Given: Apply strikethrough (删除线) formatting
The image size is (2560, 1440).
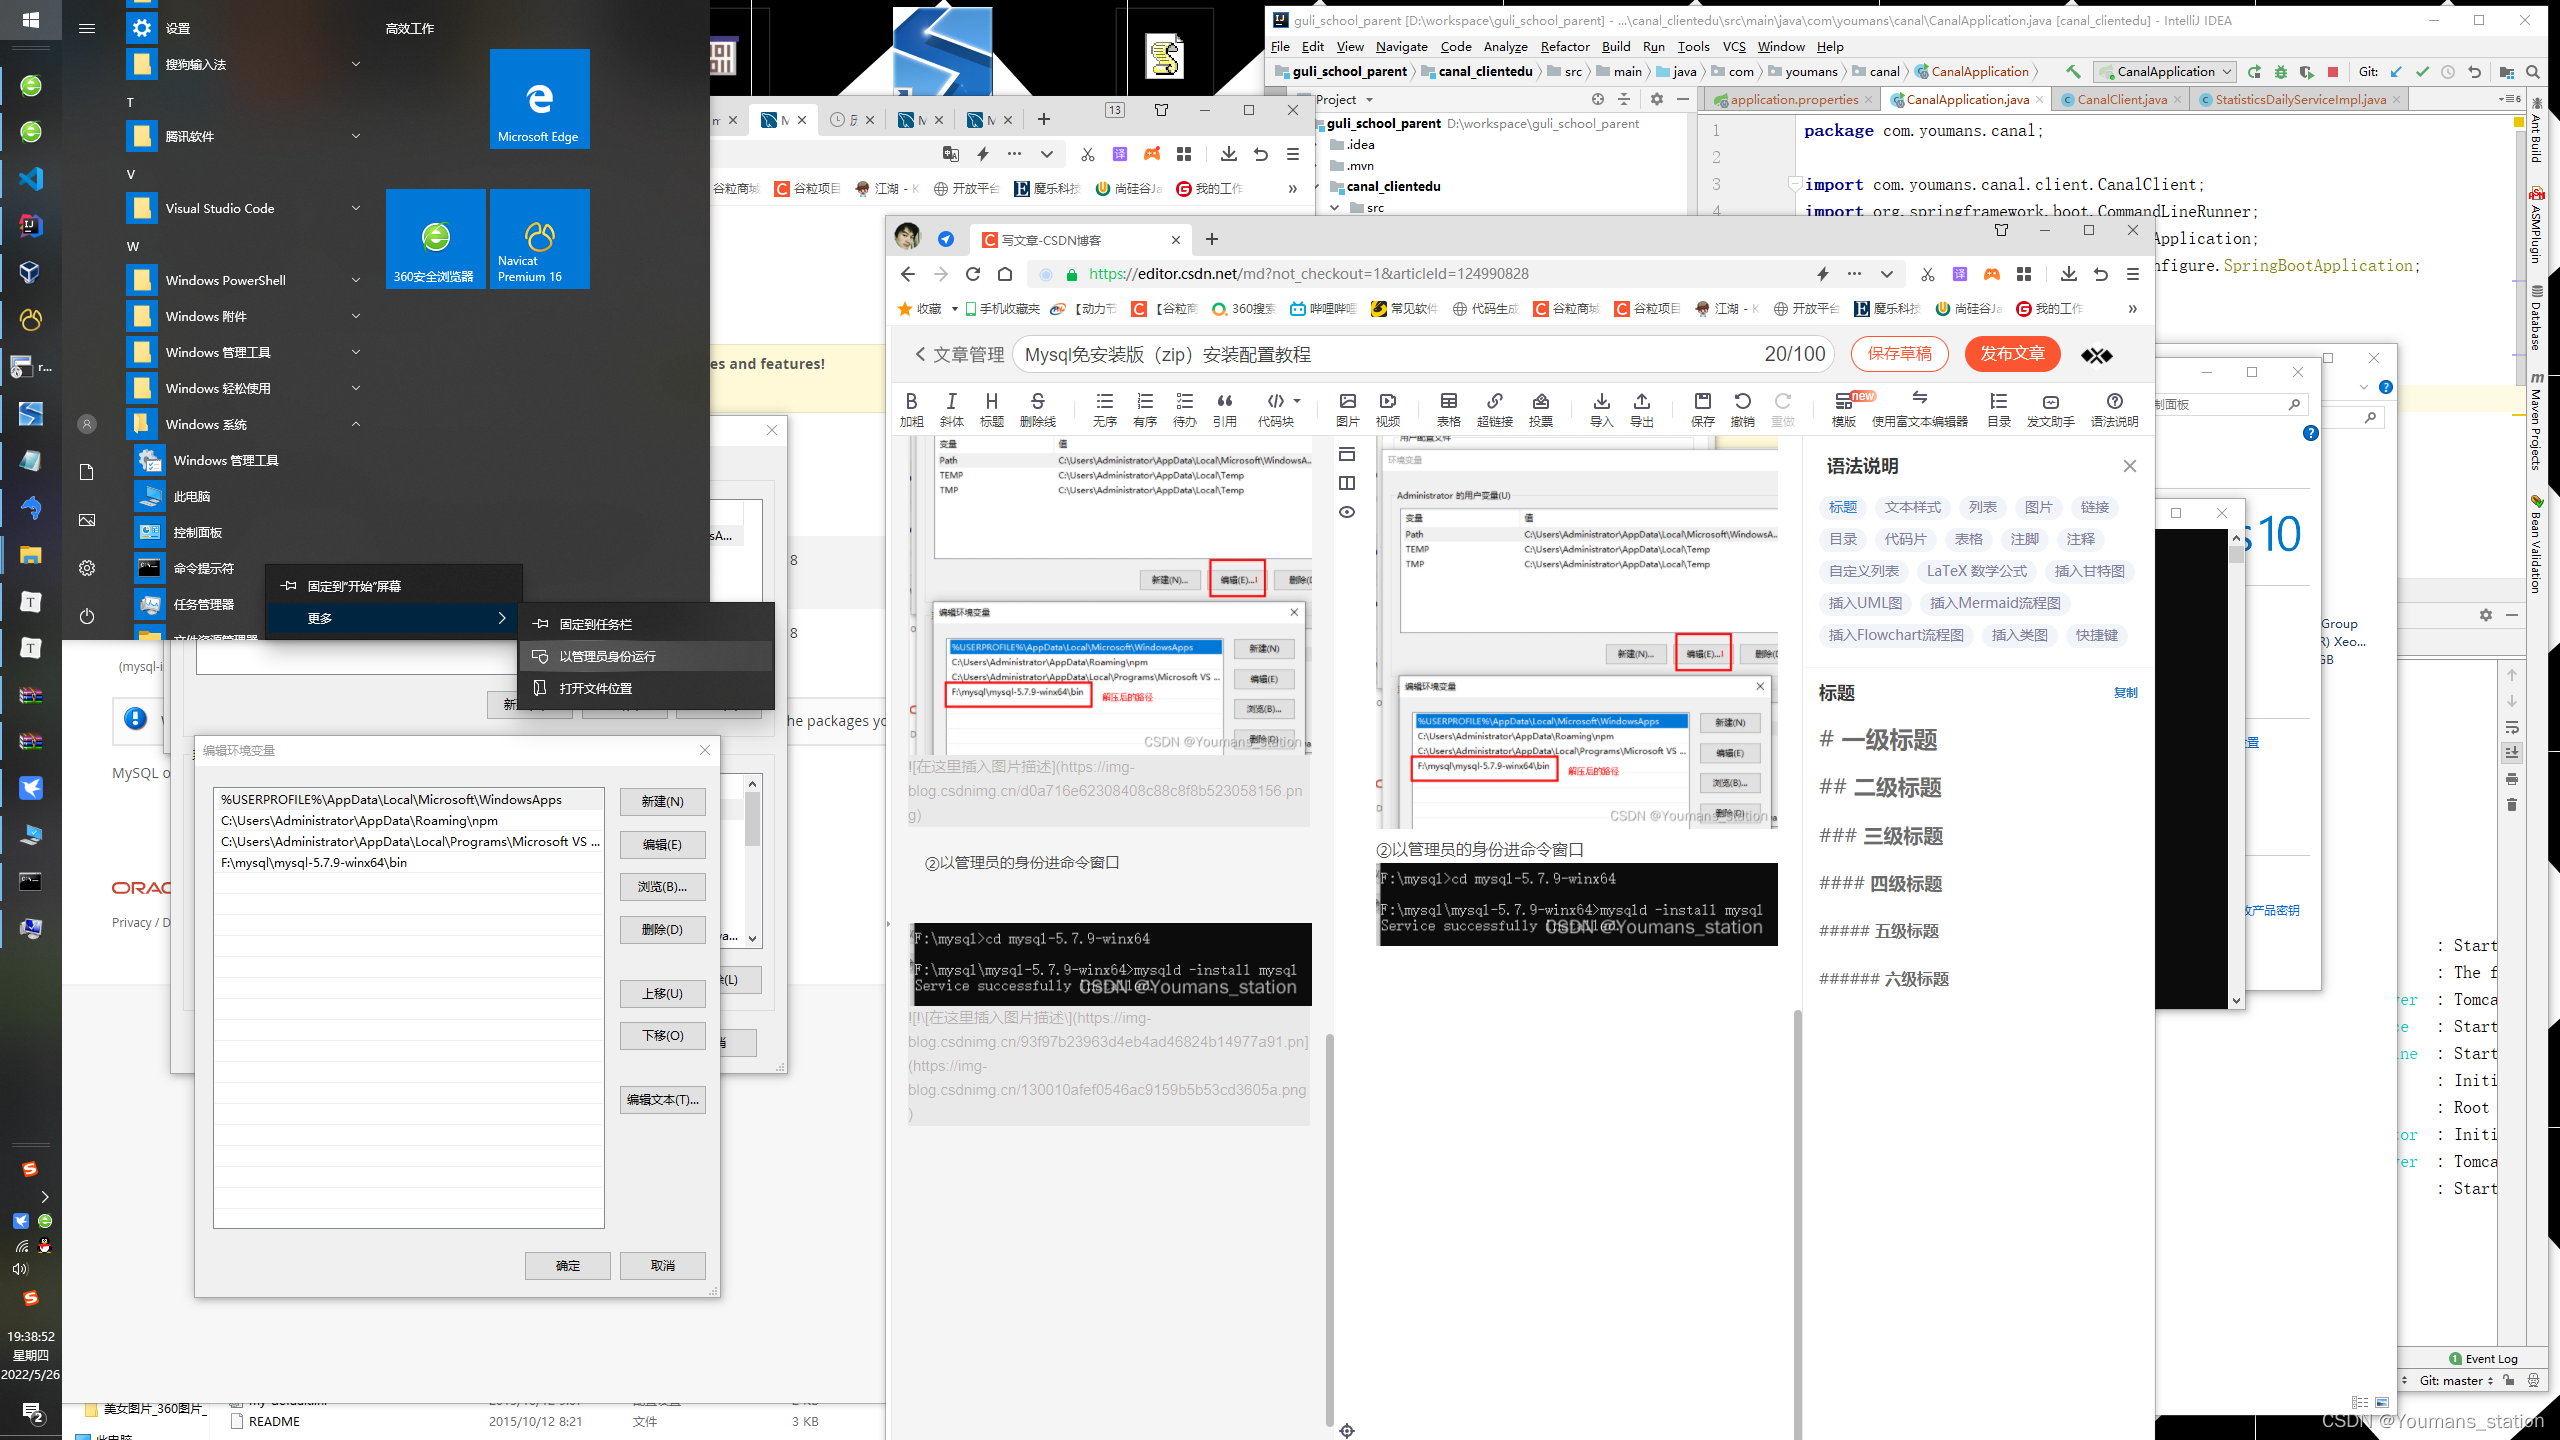Looking at the screenshot, I should coord(1037,409).
